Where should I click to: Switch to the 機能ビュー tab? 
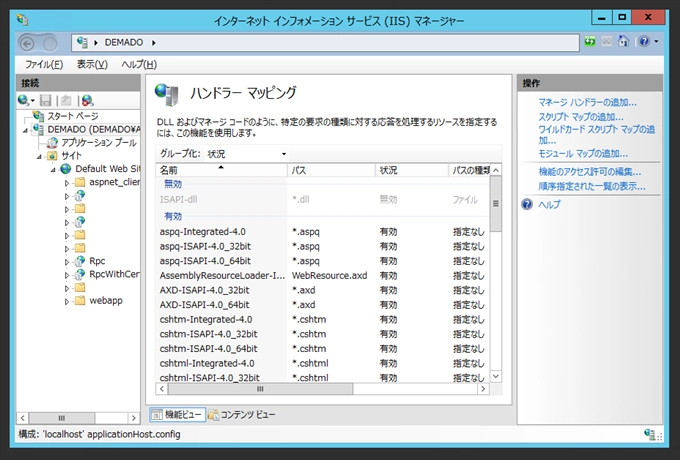pos(177,415)
